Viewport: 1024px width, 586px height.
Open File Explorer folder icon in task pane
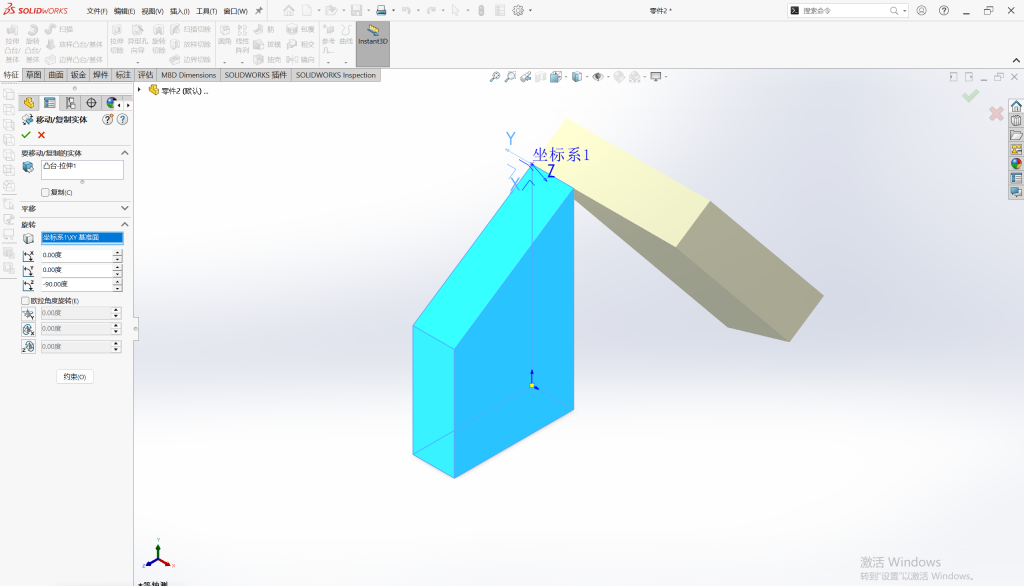pos(1016,135)
